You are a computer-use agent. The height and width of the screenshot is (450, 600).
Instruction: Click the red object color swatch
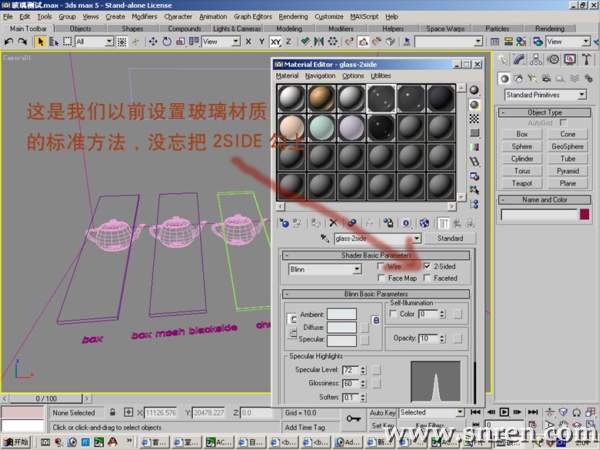coord(584,214)
